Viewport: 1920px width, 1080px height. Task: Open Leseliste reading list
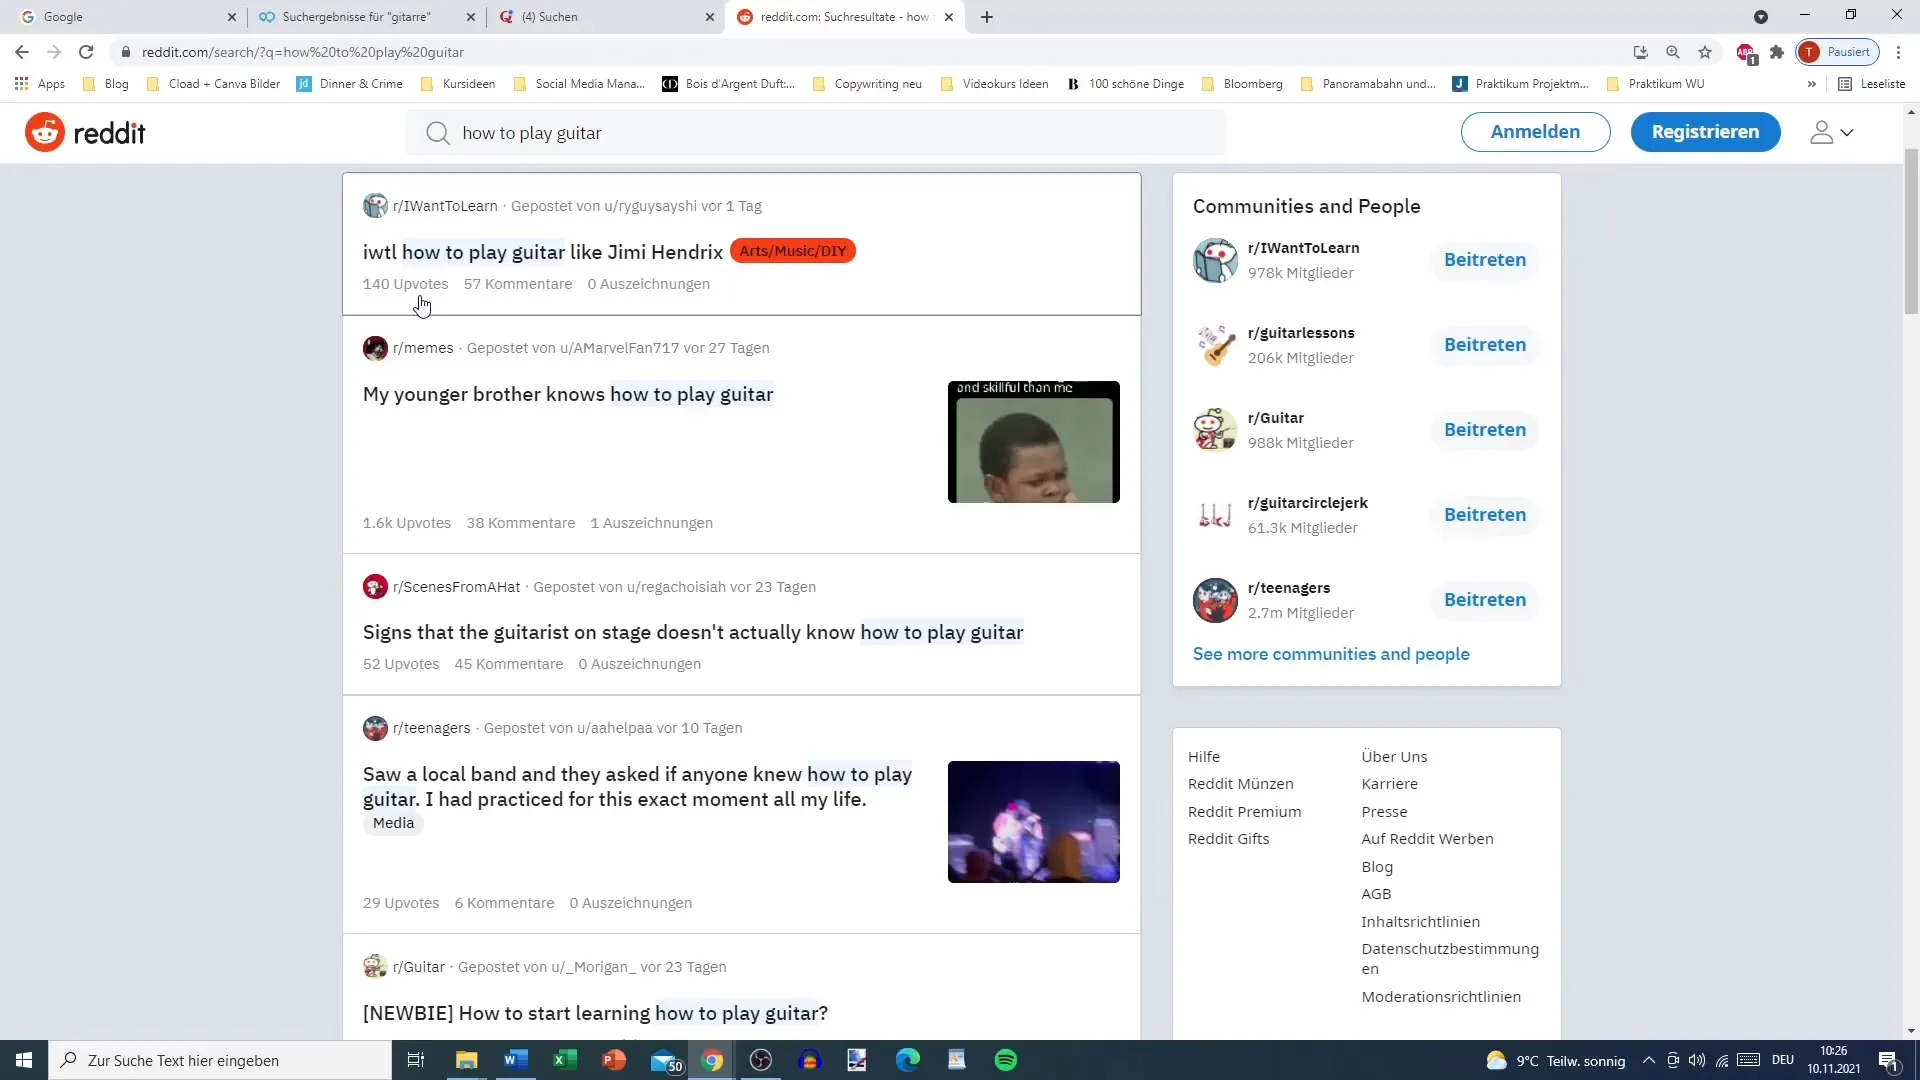[x=1871, y=84]
